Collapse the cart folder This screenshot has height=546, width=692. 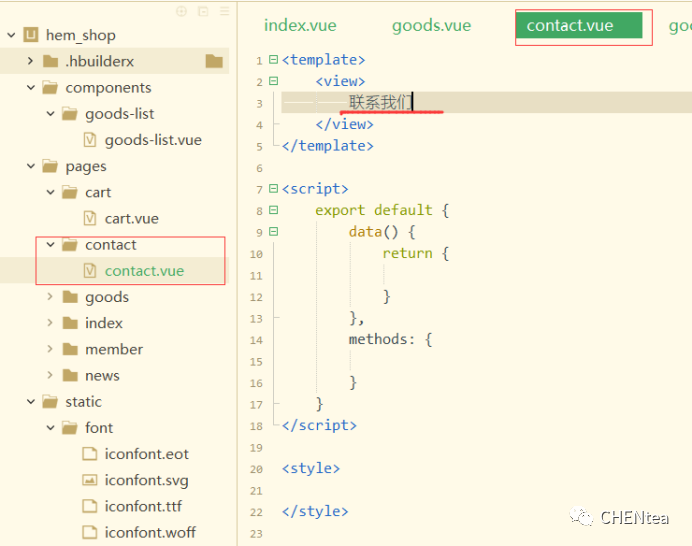pos(51,192)
